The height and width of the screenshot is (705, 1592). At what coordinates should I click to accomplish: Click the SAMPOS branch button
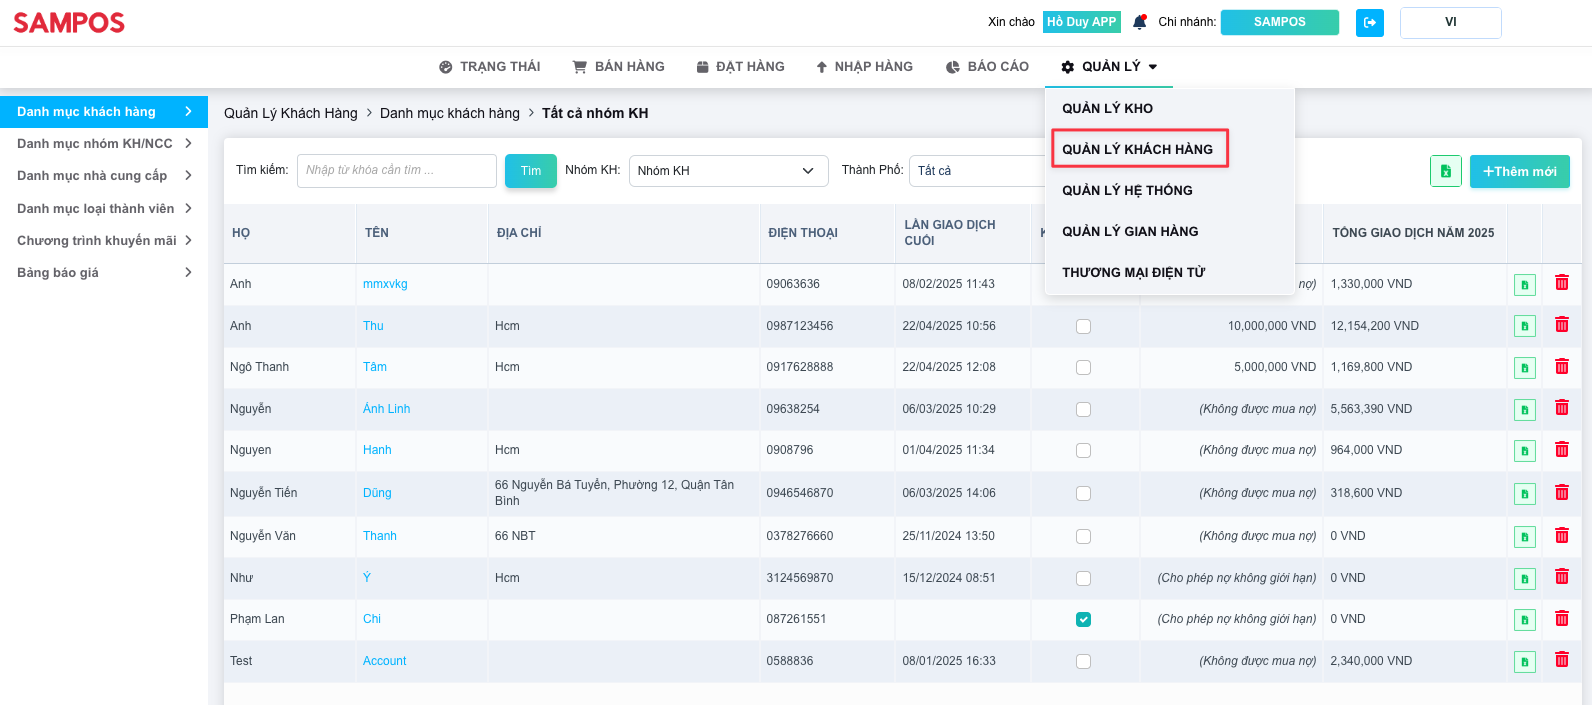1280,22
